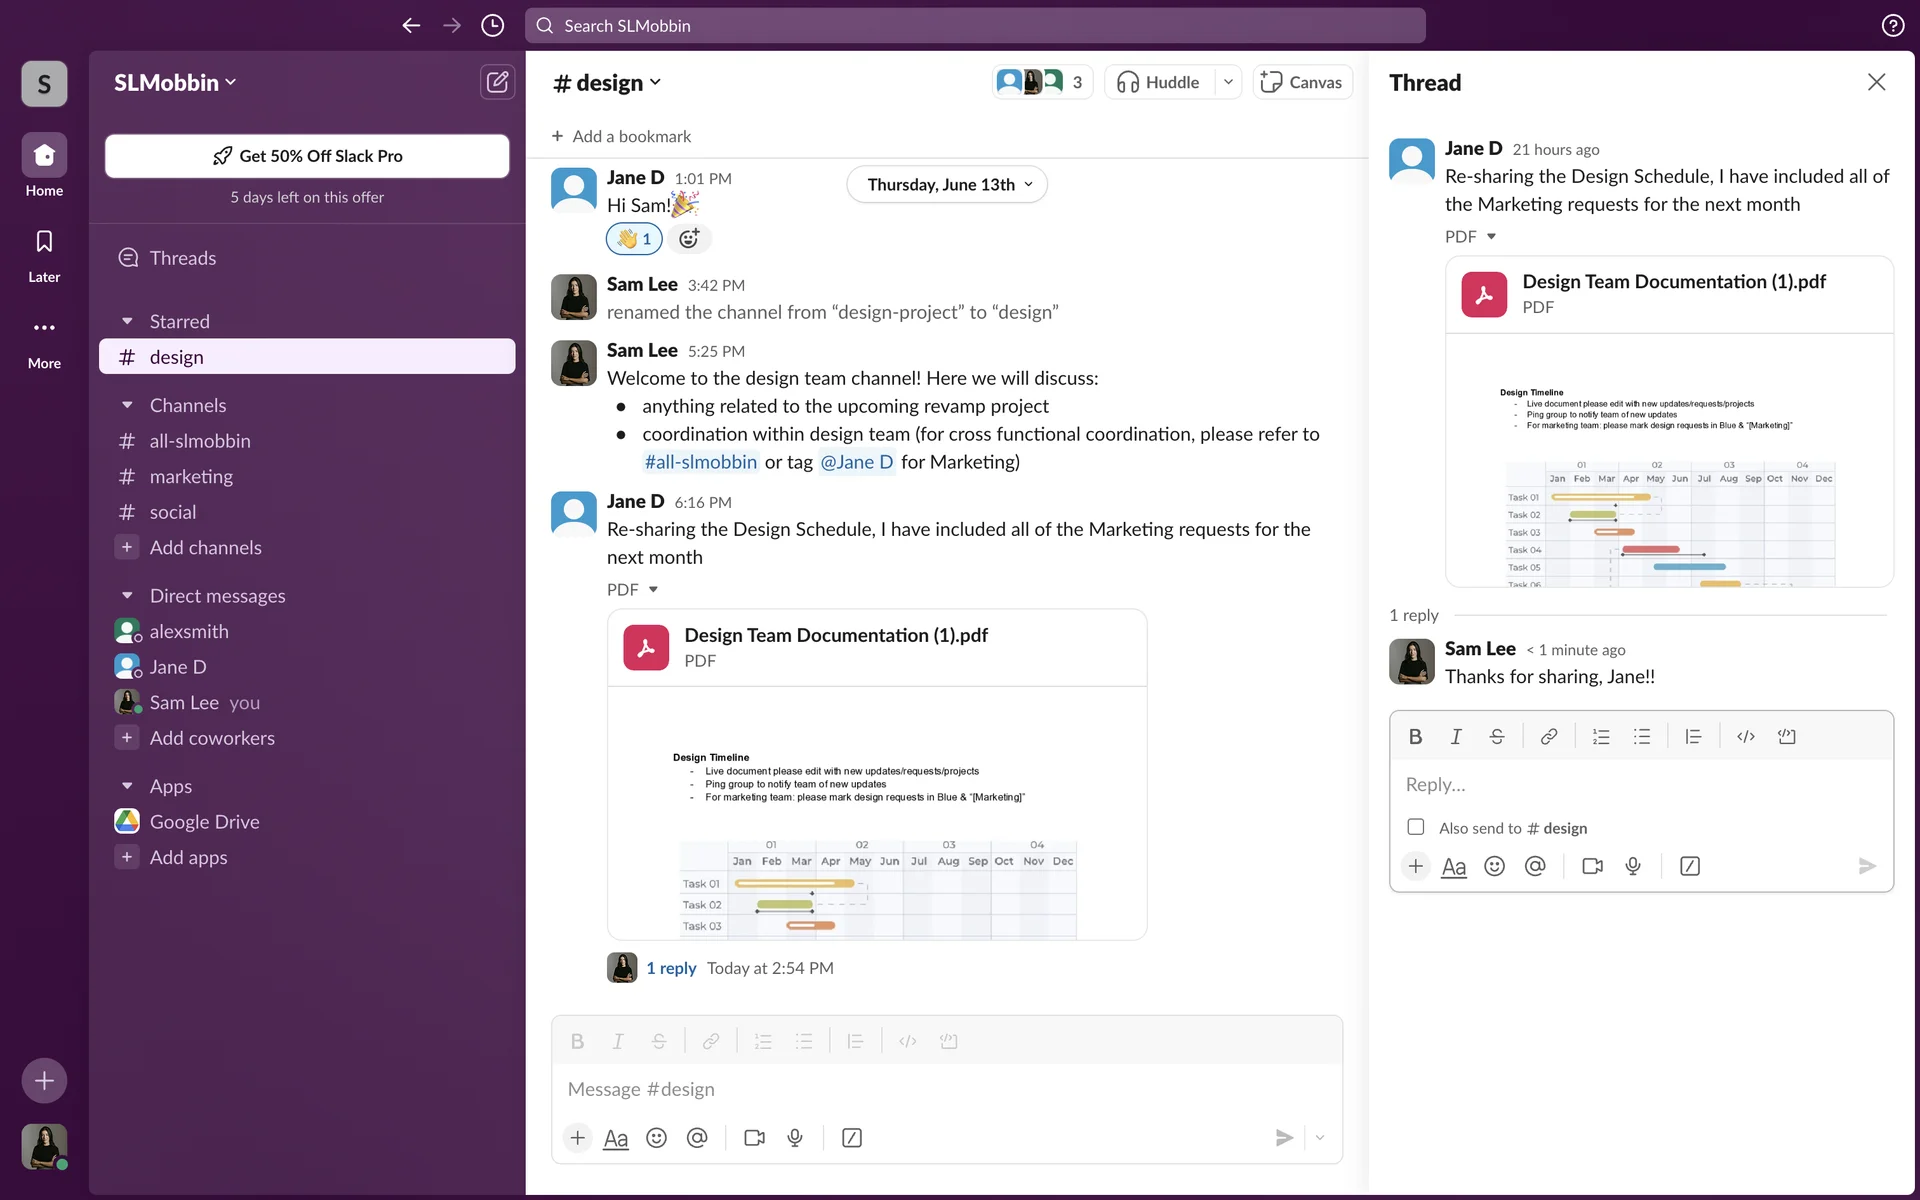Image resolution: width=1920 pixels, height=1200 pixels.
Task: Check 'Also send to # design' box
Action: (x=1416, y=827)
